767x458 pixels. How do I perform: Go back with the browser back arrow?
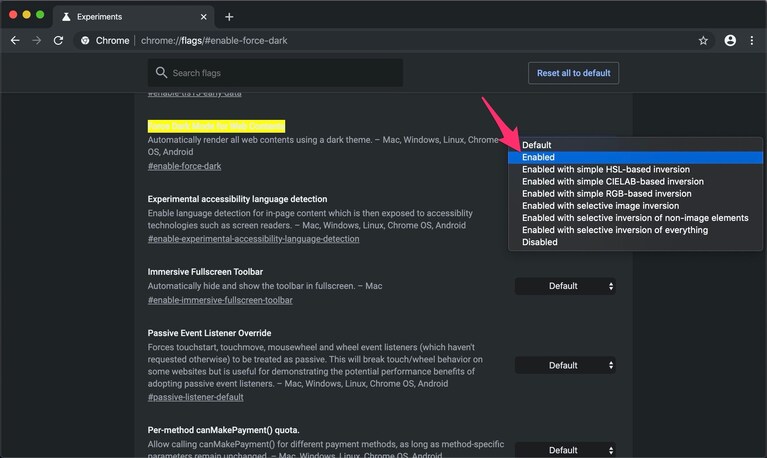click(15, 41)
